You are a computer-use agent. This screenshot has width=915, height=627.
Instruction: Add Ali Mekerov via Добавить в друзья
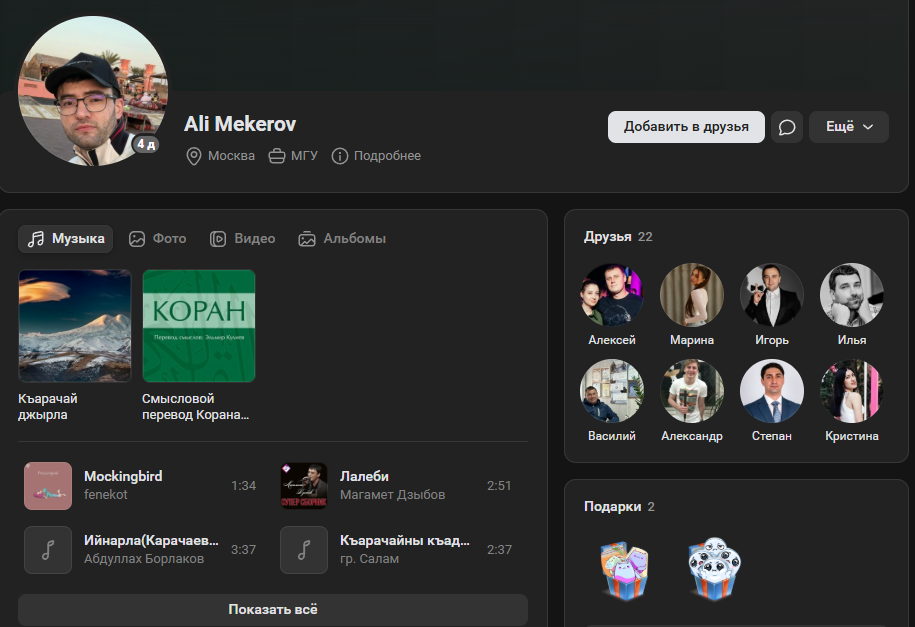click(x=686, y=127)
